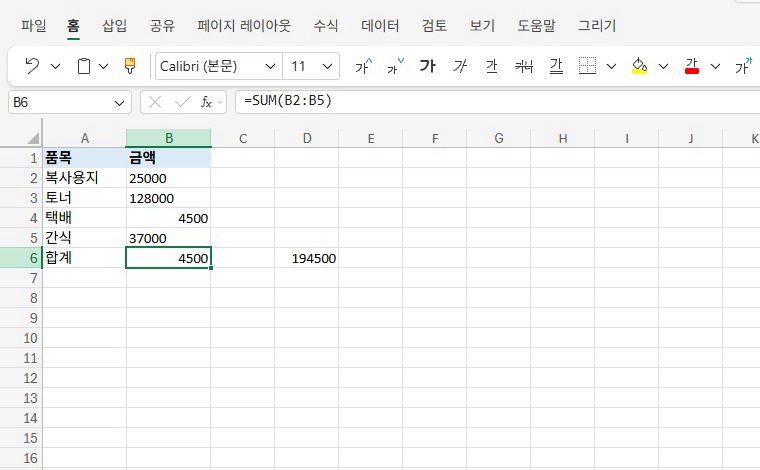This screenshot has width=760, height=470.
Task: Toggle Double Underline formatting
Action: tap(556, 66)
